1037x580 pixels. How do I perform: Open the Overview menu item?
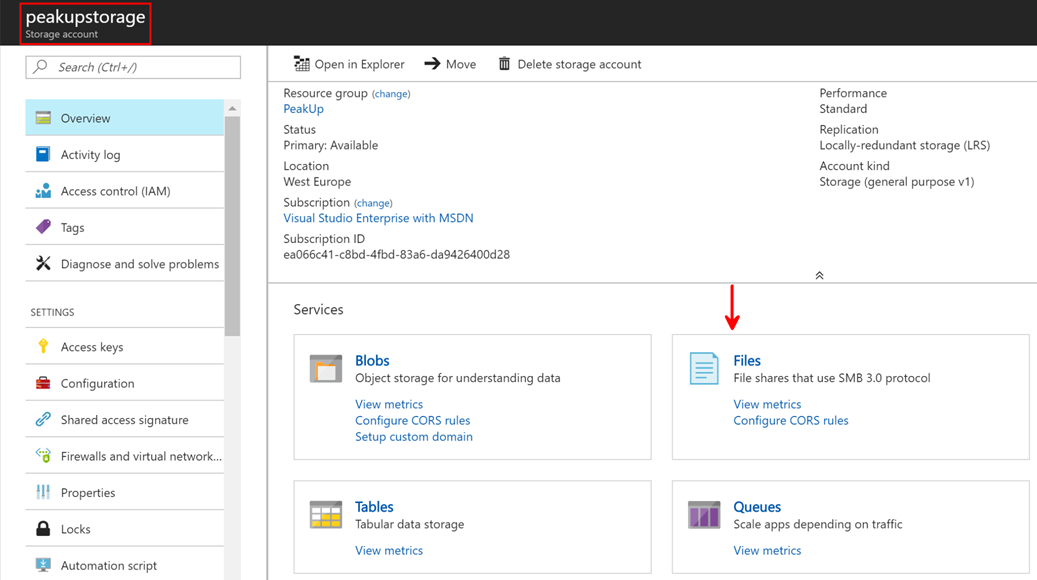coord(124,118)
